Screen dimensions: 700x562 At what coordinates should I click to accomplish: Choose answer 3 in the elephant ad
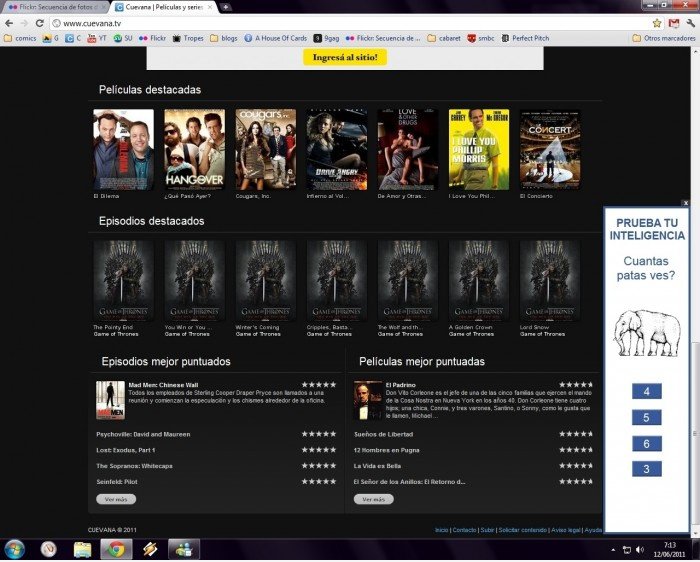(646, 469)
